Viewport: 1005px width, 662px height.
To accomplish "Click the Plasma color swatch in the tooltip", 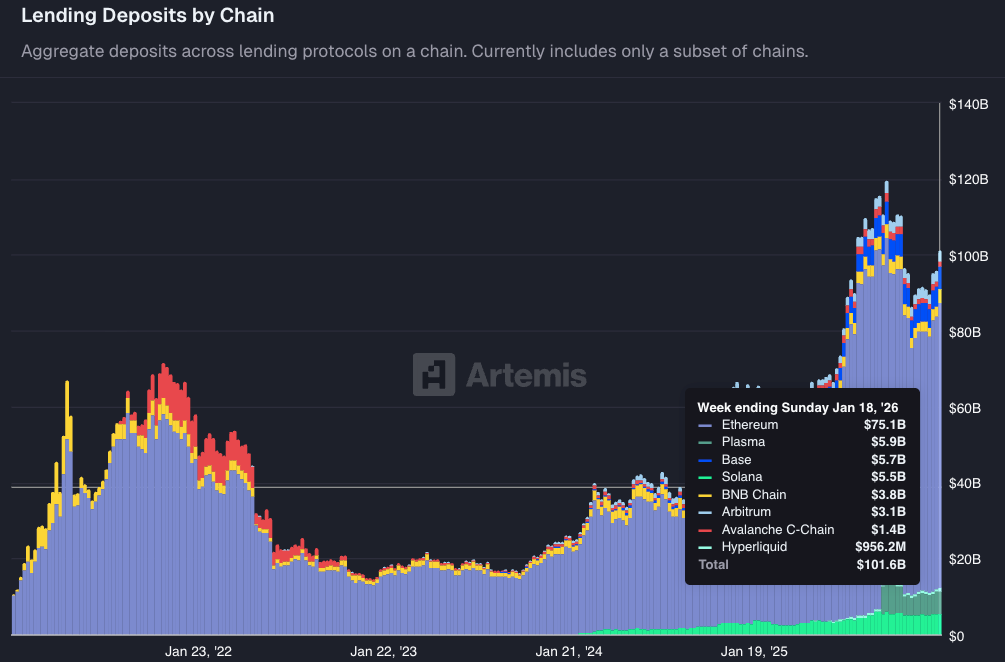I will click(704, 443).
